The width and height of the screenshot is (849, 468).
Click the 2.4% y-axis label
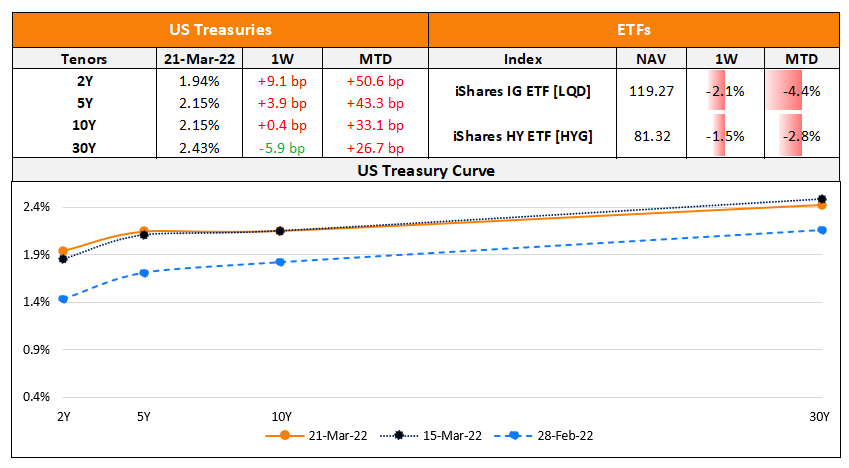(x=37, y=207)
